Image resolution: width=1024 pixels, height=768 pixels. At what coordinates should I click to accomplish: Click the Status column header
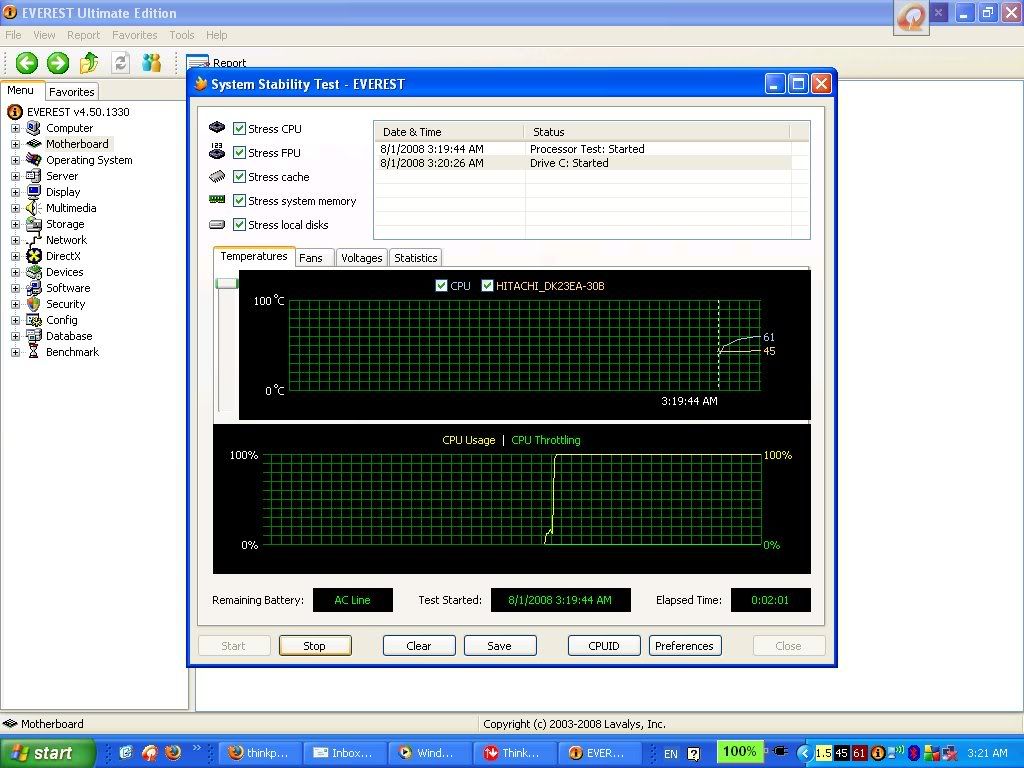coord(657,132)
